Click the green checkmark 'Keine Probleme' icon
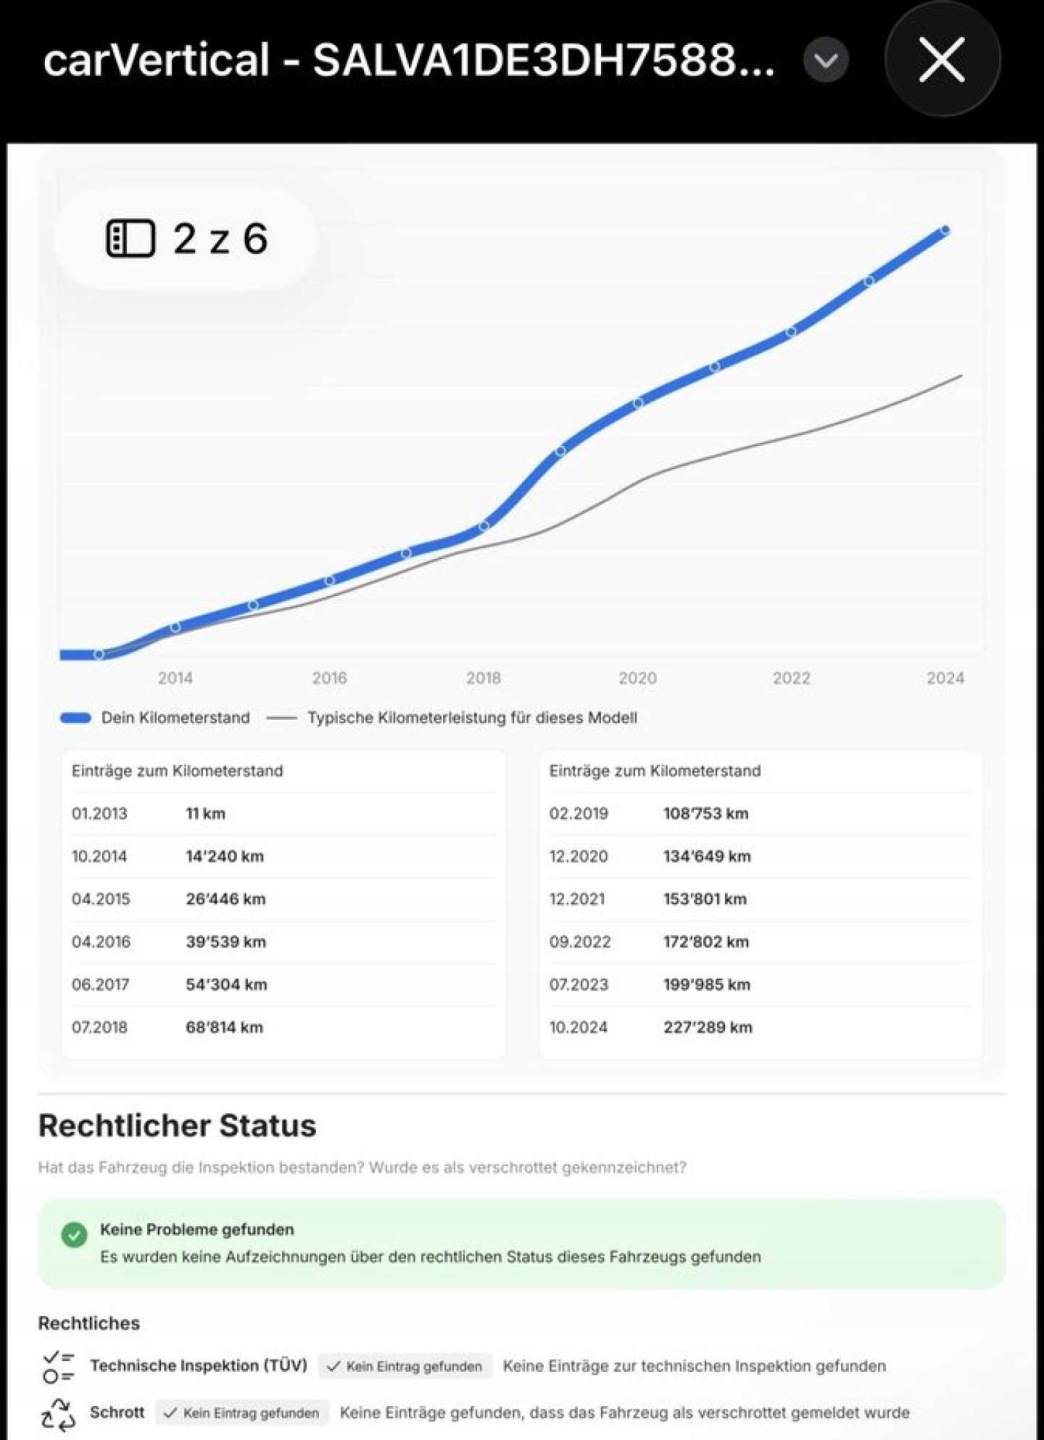The height and width of the screenshot is (1440, 1044). point(74,1235)
